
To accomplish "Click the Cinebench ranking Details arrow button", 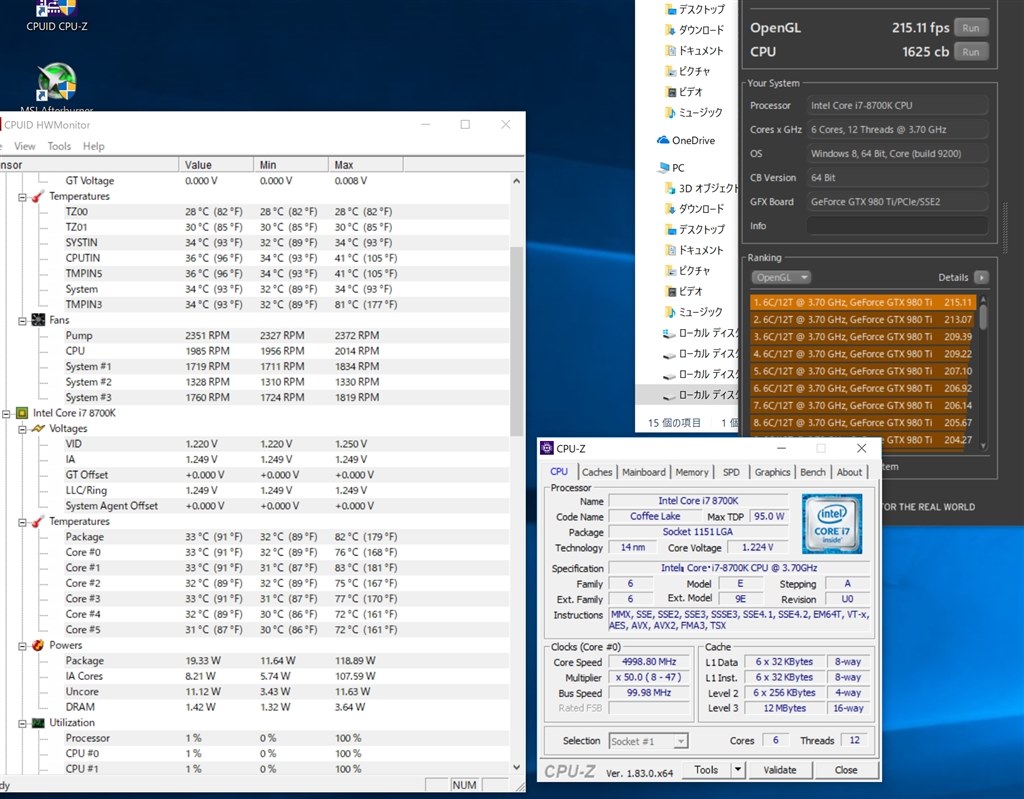I will (x=981, y=277).
